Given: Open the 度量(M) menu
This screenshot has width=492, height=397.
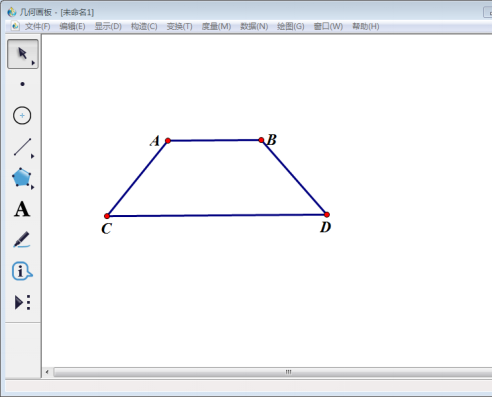Looking at the screenshot, I should 216,26.
